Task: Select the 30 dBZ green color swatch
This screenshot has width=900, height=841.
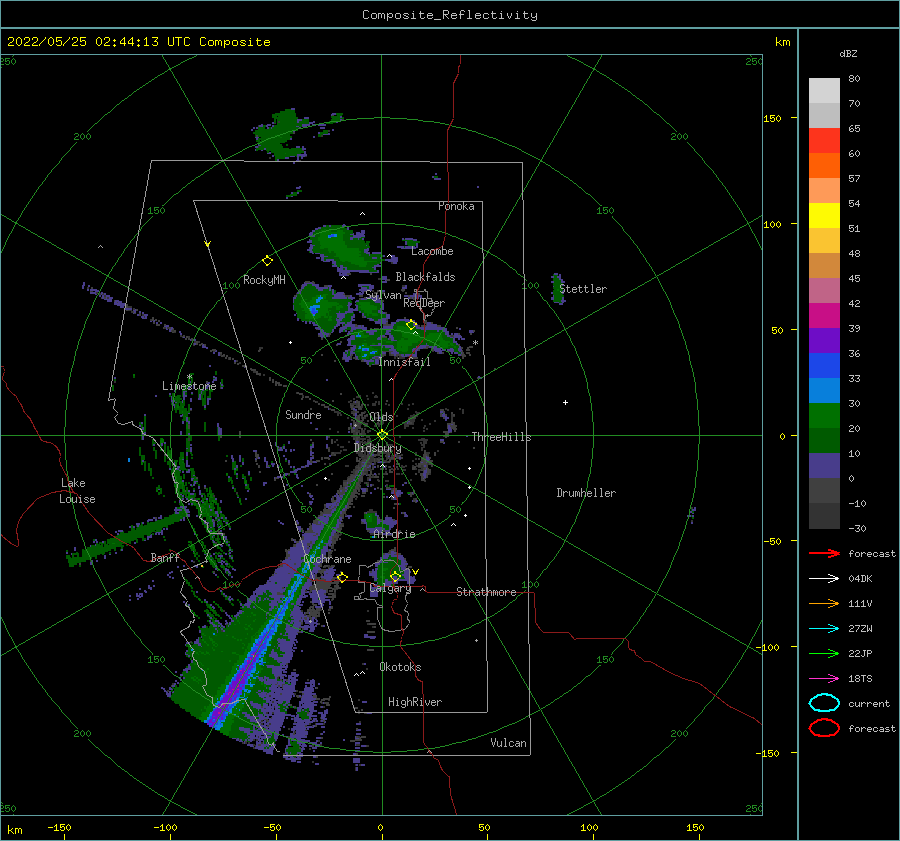Action: tap(824, 415)
